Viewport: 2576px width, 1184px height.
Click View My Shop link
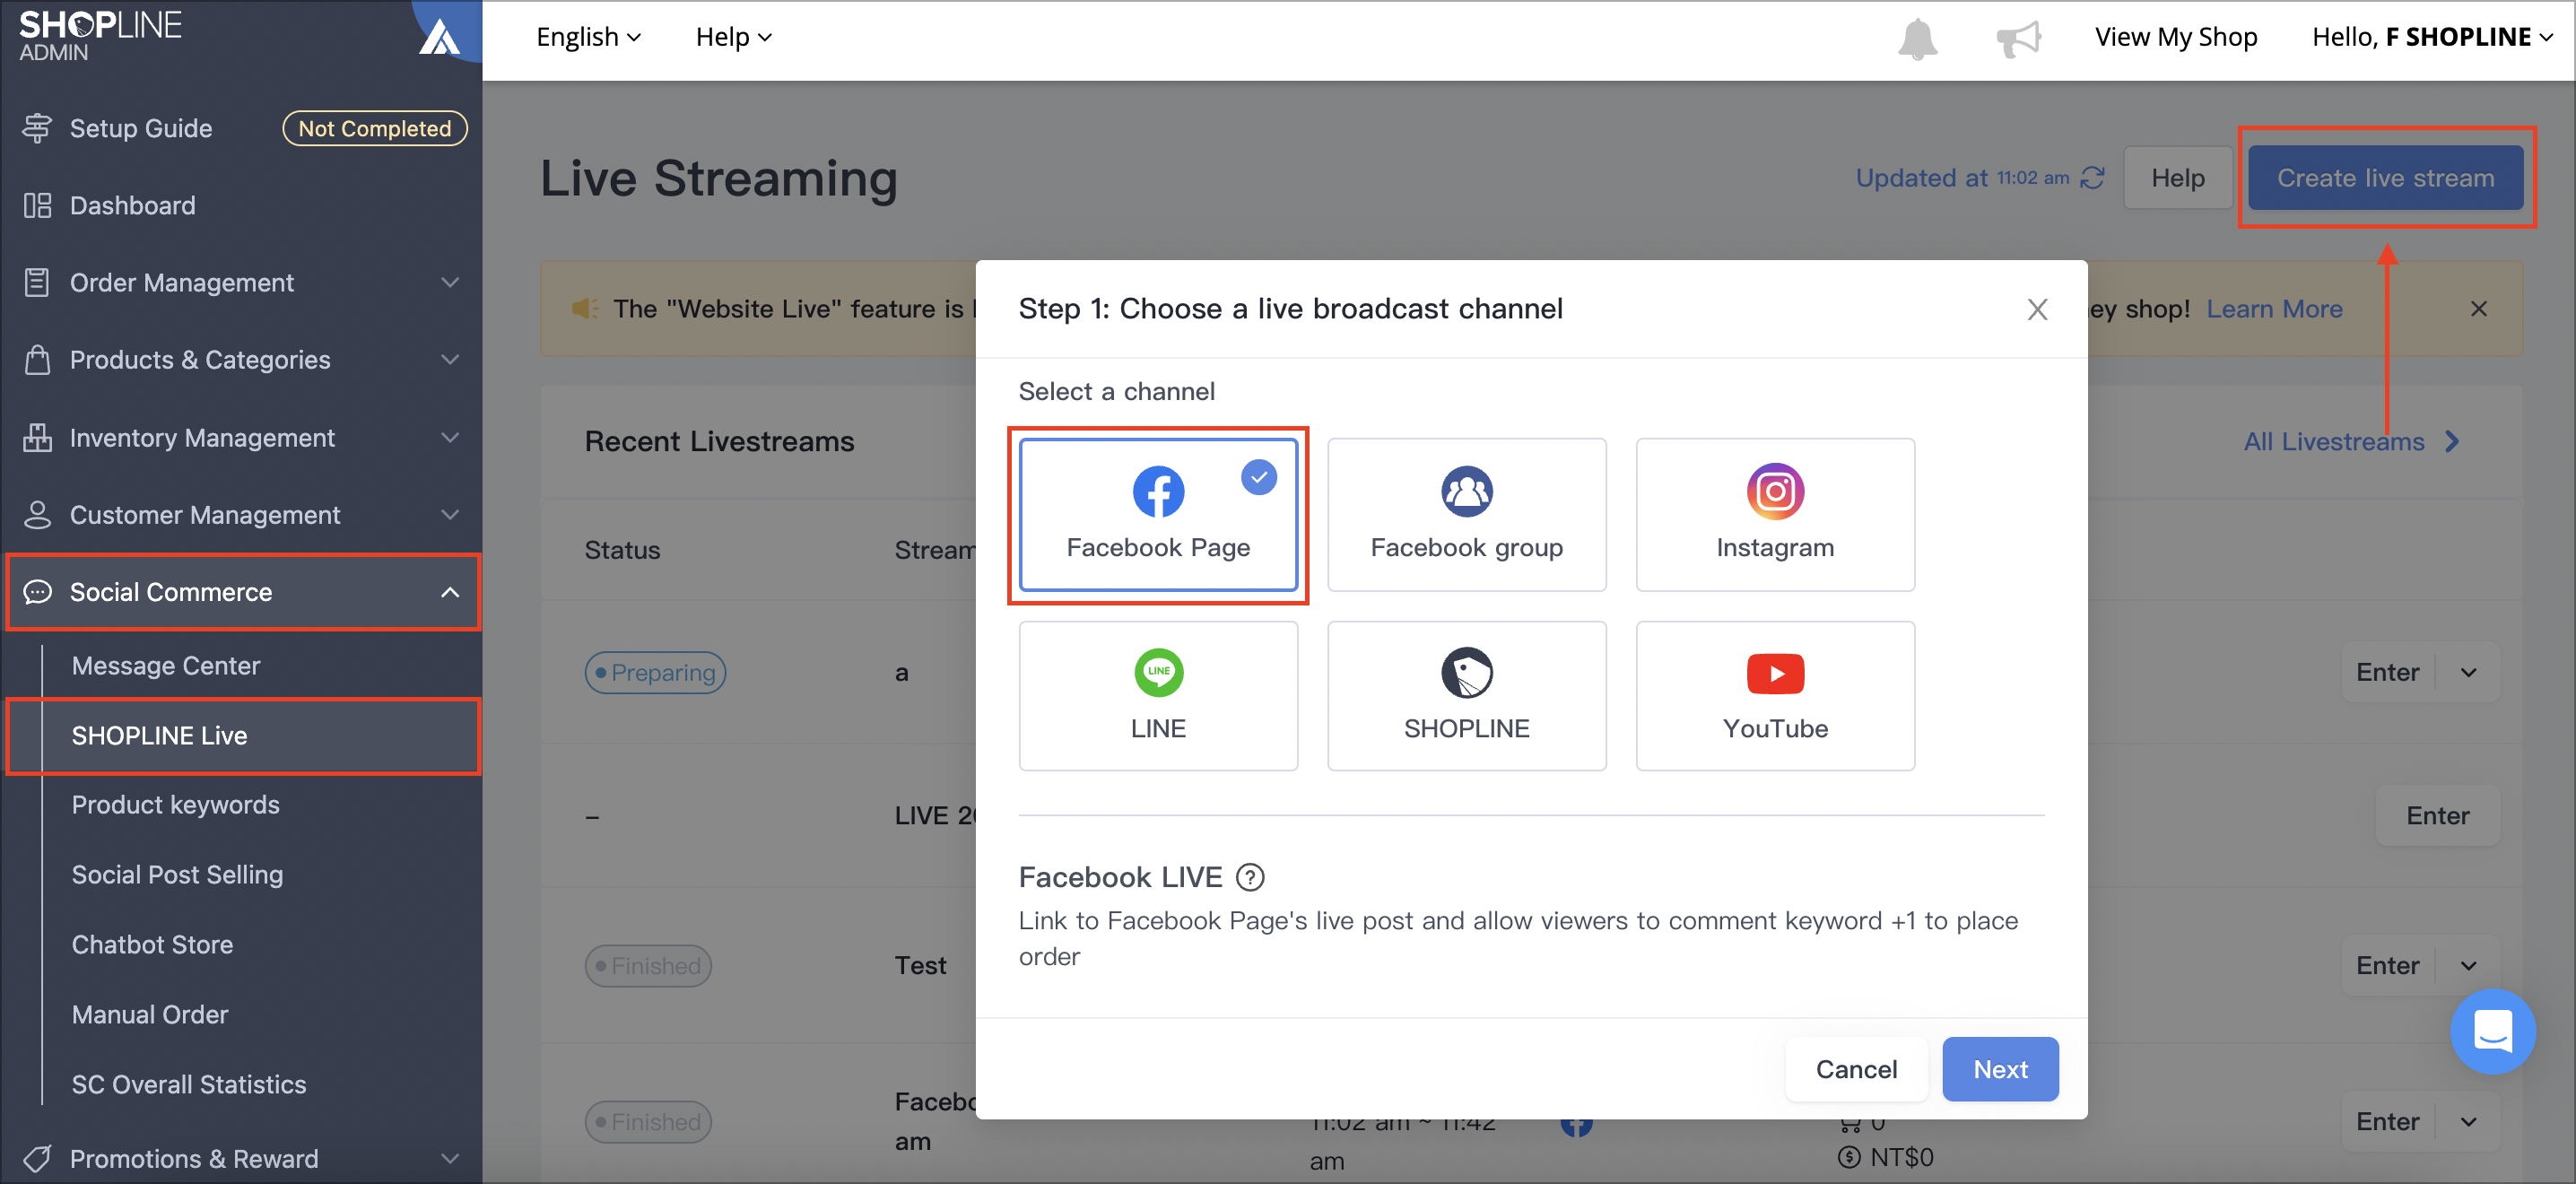click(2176, 37)
